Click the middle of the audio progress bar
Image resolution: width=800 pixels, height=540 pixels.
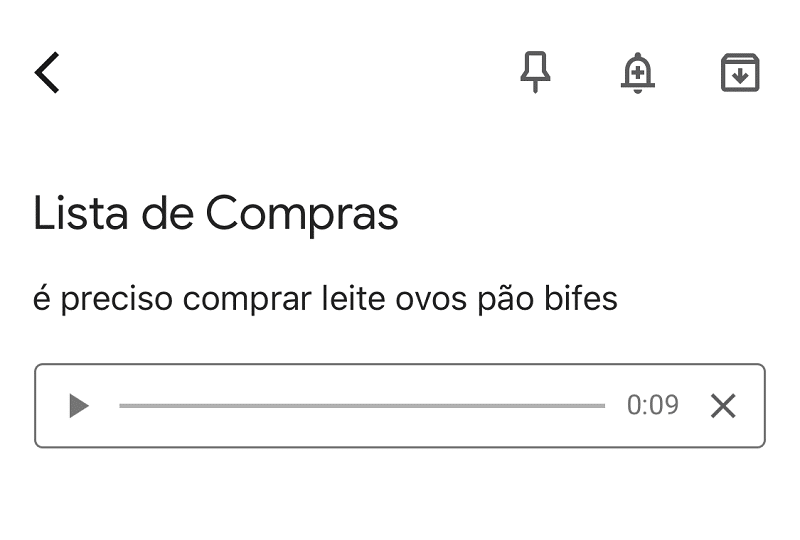(x=362, y=406)
